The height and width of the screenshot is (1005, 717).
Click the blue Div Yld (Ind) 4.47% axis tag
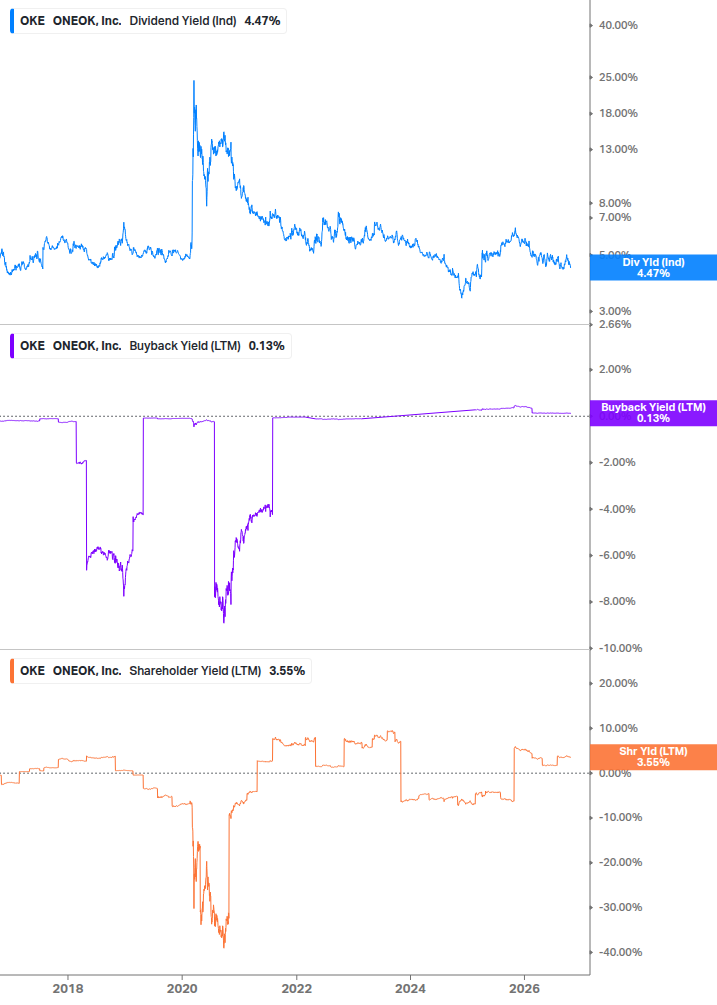[653, 268]
